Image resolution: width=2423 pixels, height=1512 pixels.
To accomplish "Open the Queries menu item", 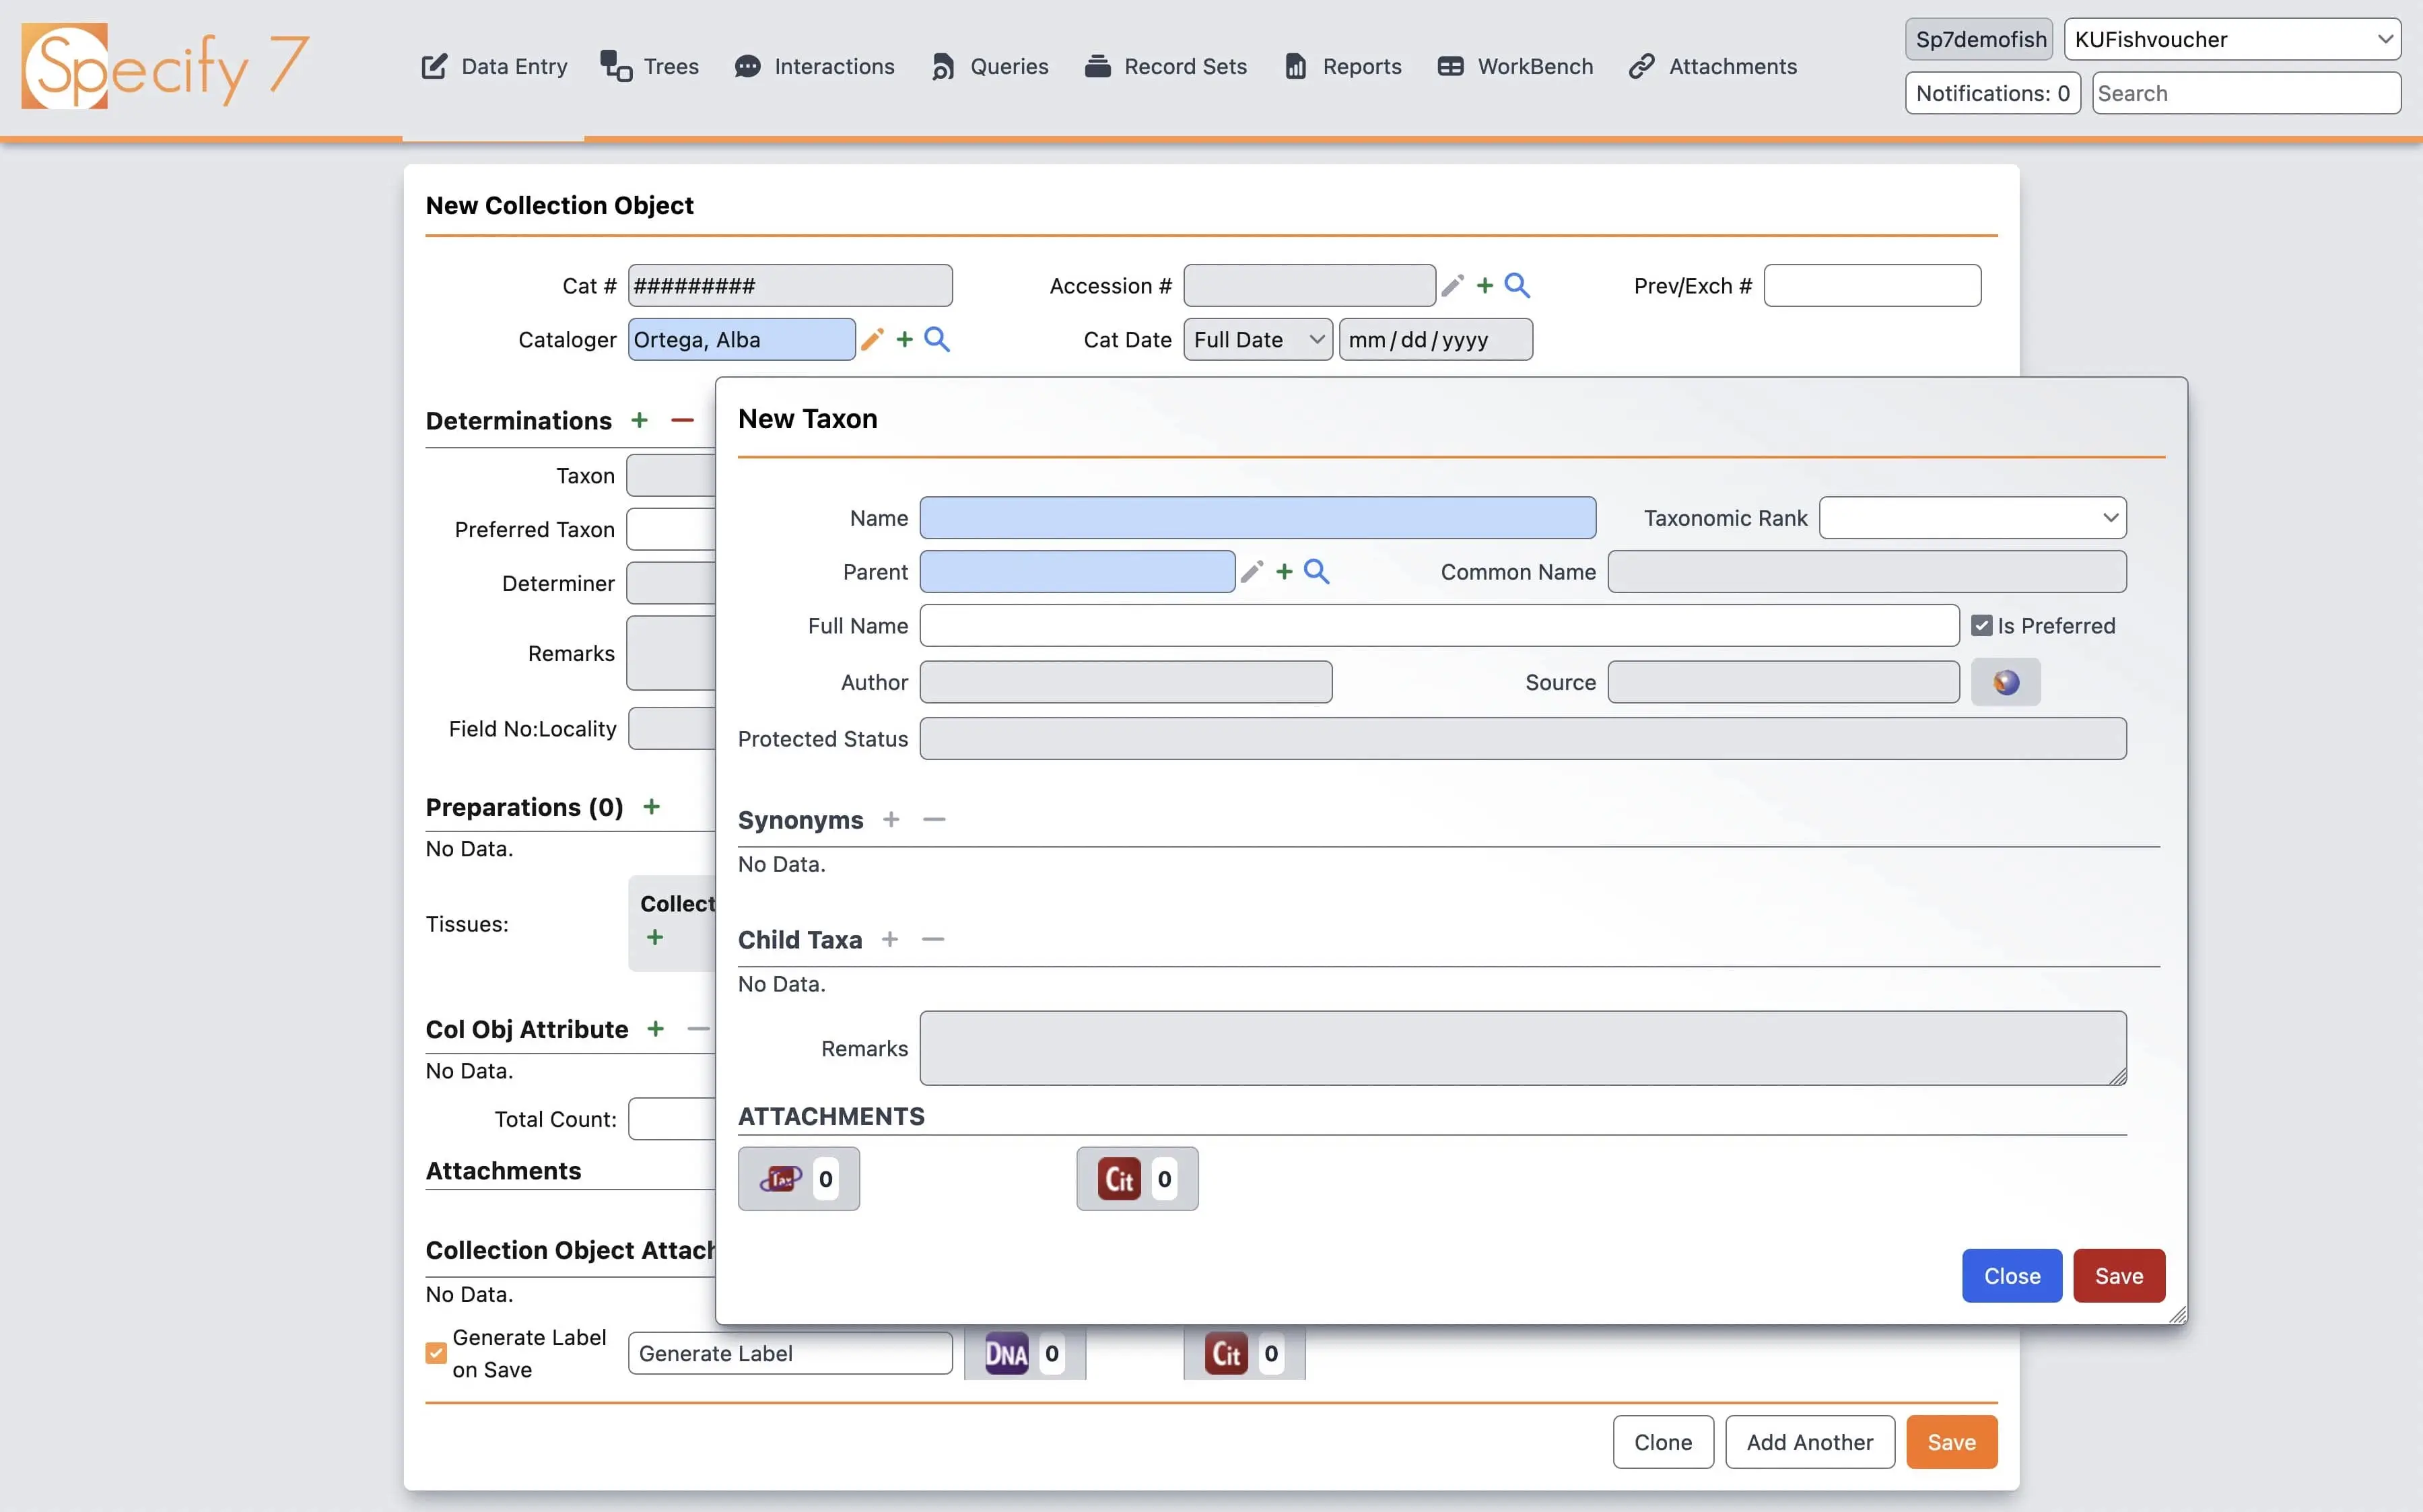I will coord(990,66).
